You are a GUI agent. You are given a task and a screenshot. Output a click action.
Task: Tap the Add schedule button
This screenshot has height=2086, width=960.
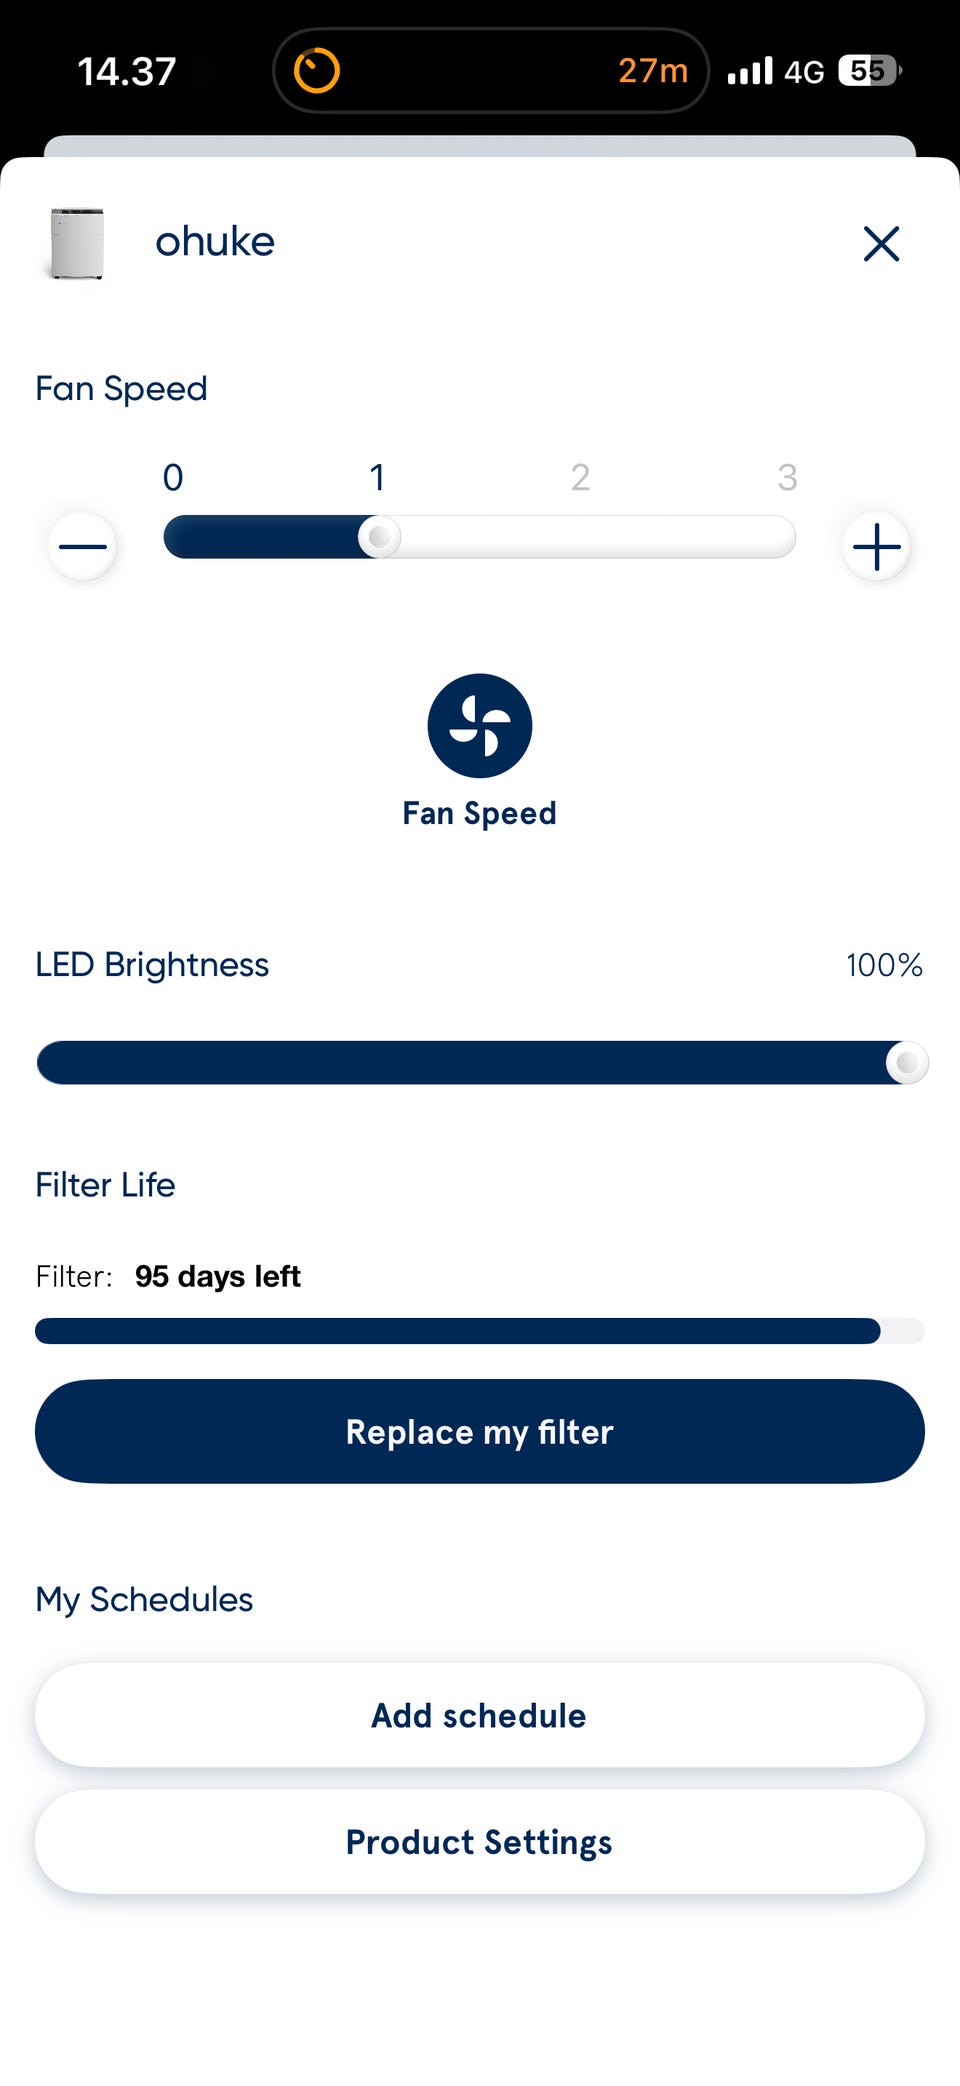(480, 1715)
